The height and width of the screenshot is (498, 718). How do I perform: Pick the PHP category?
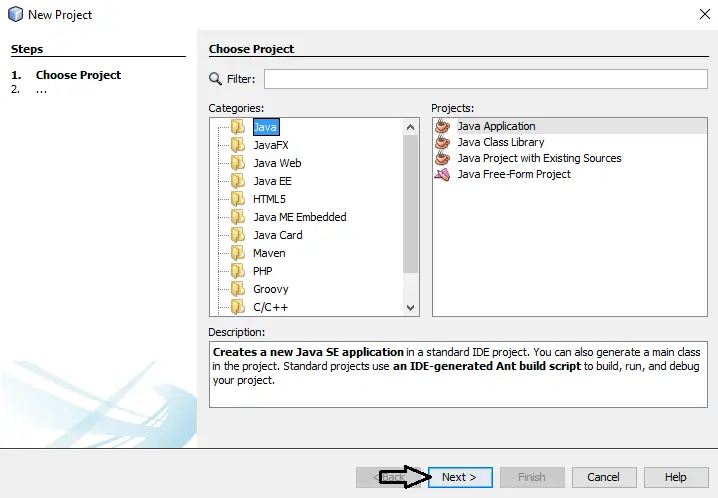click(x=263, y=271)
